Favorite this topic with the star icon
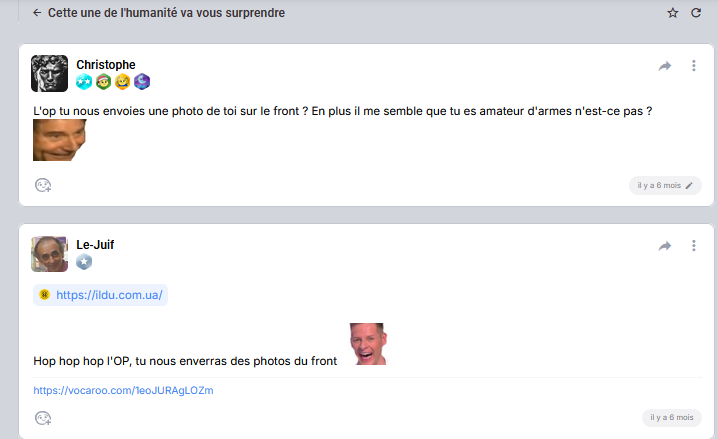The image size is (718, 439). [x=672, y=13]
